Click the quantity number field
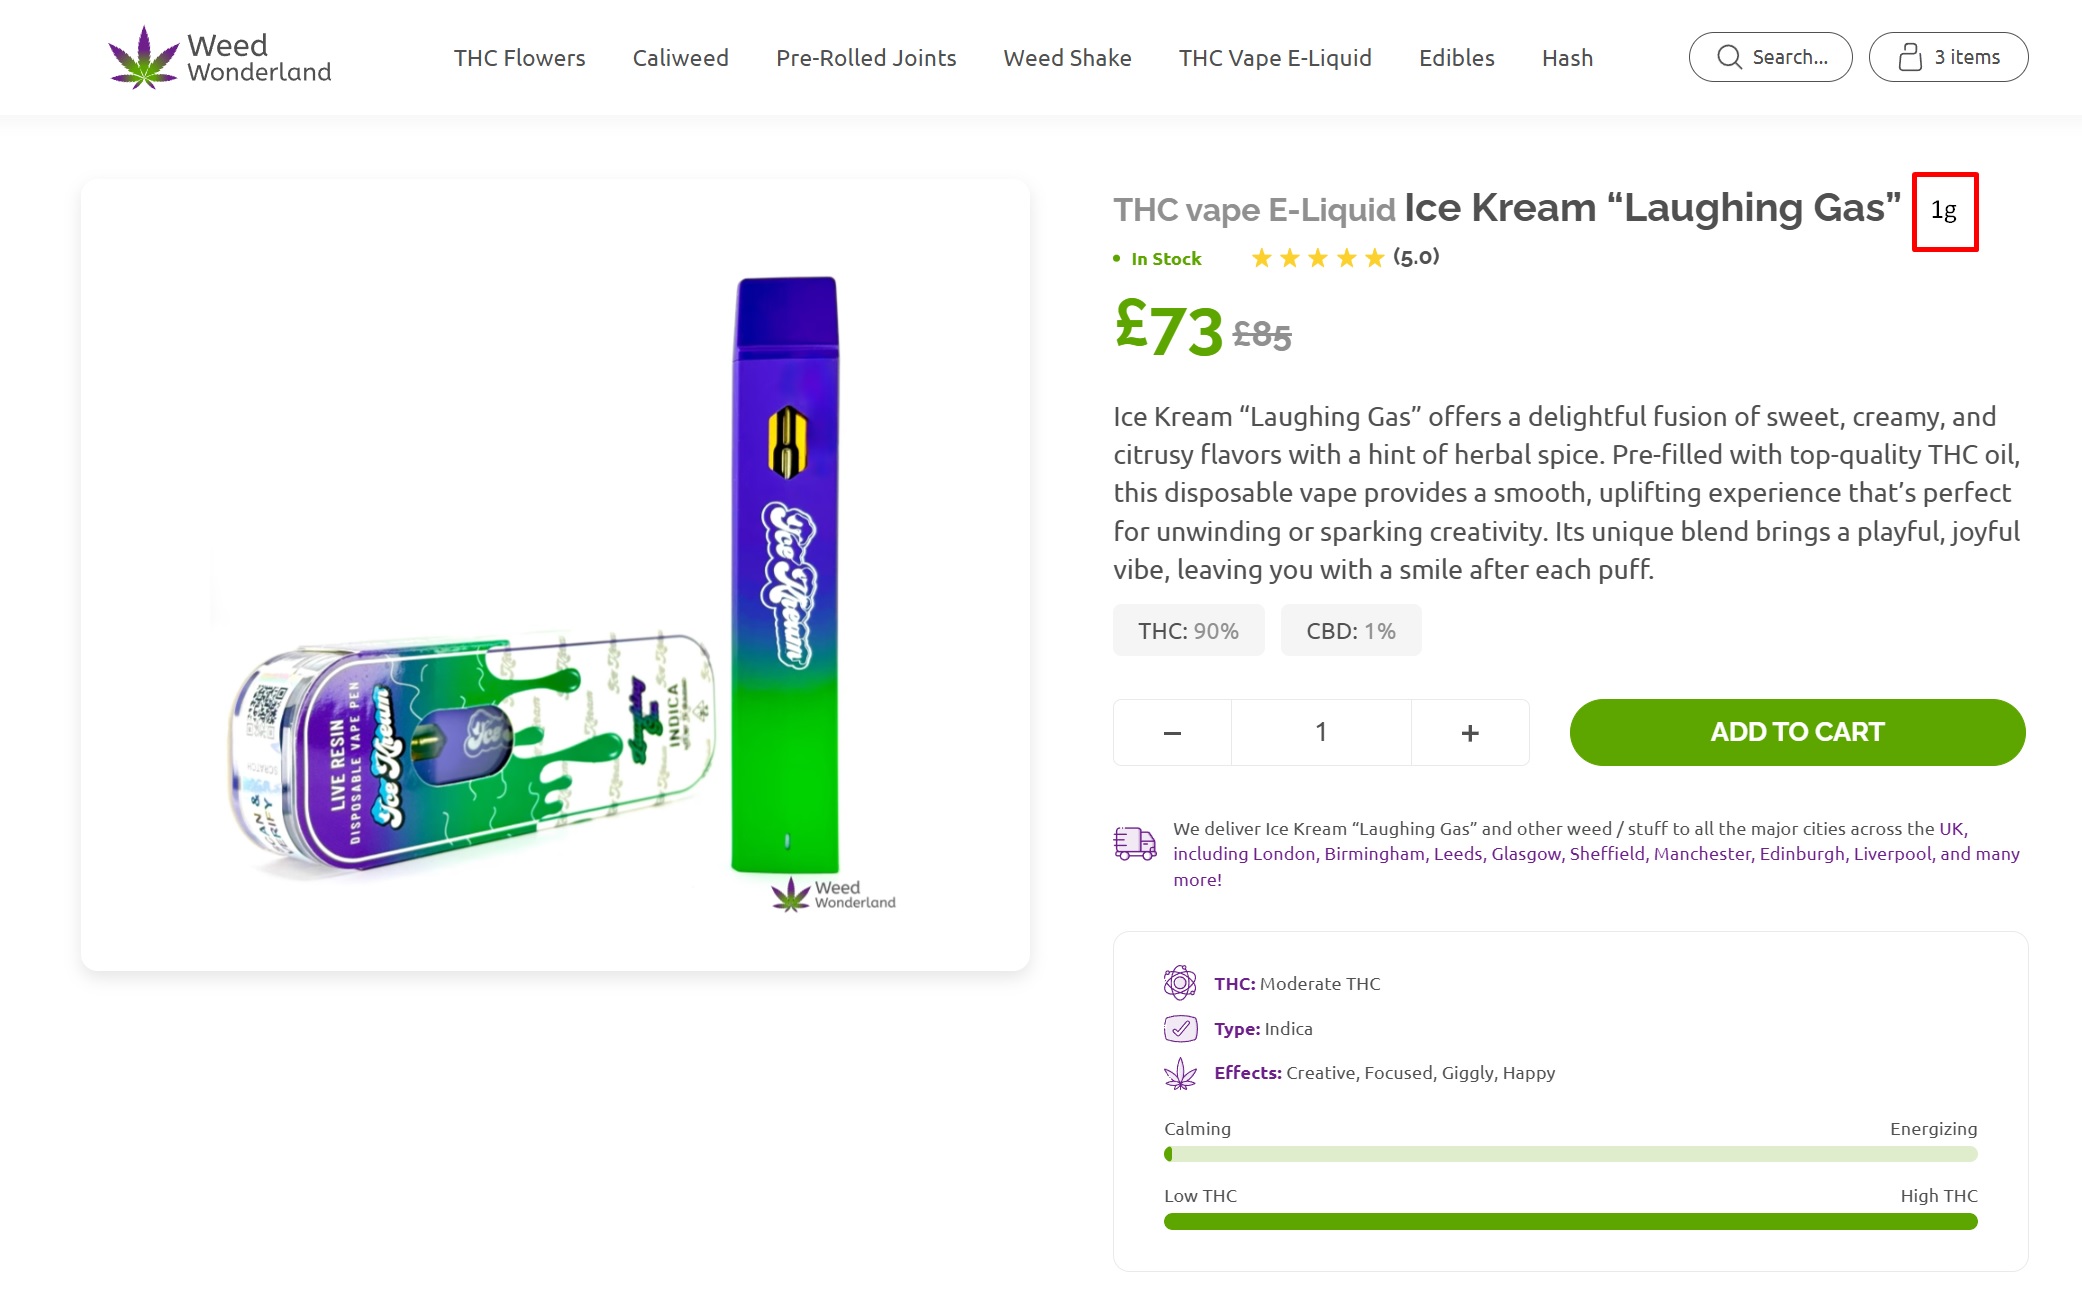The height and width of the screenshot is (1294, 2082). point(1321,732)
